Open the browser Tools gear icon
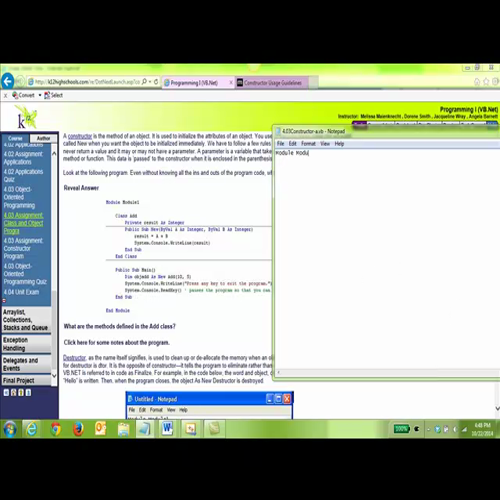 click(495, 82)
